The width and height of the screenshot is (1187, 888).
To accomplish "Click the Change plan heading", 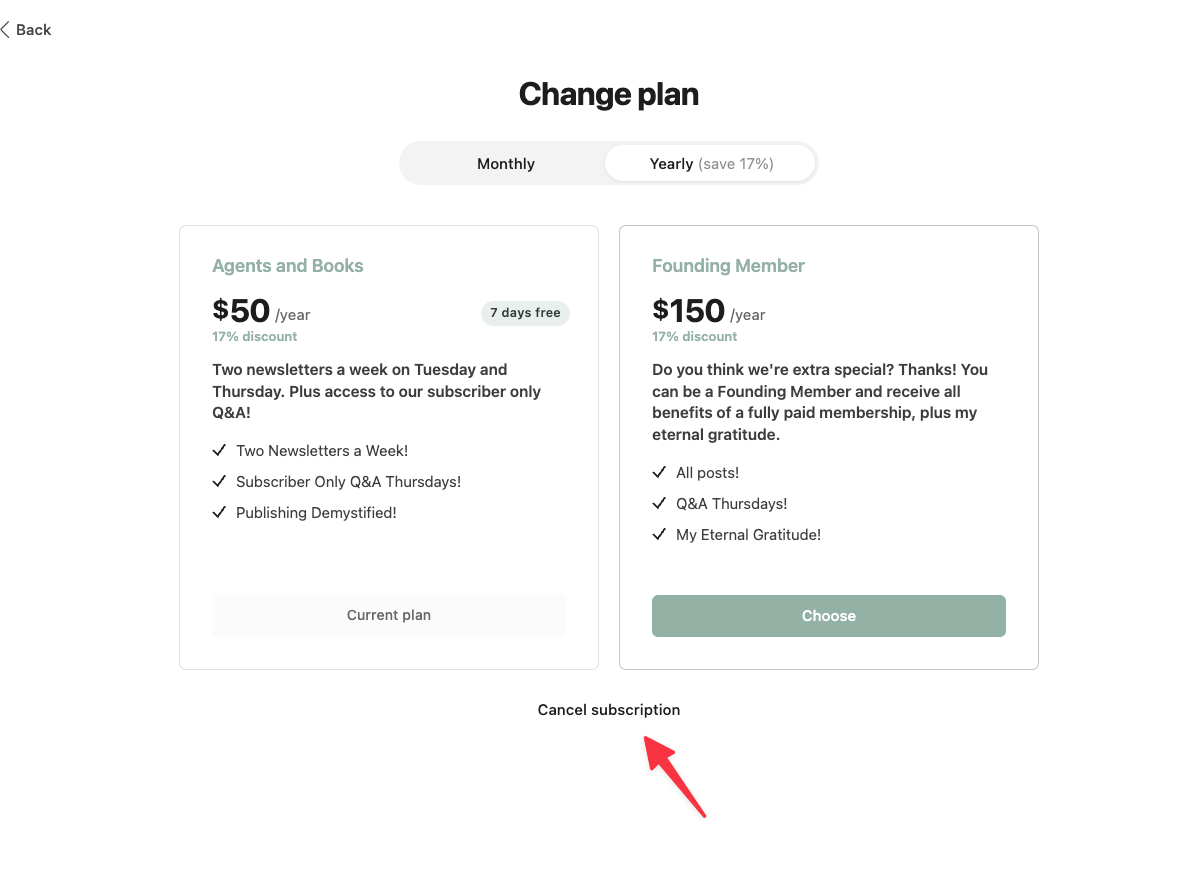I will pos(608,95).
